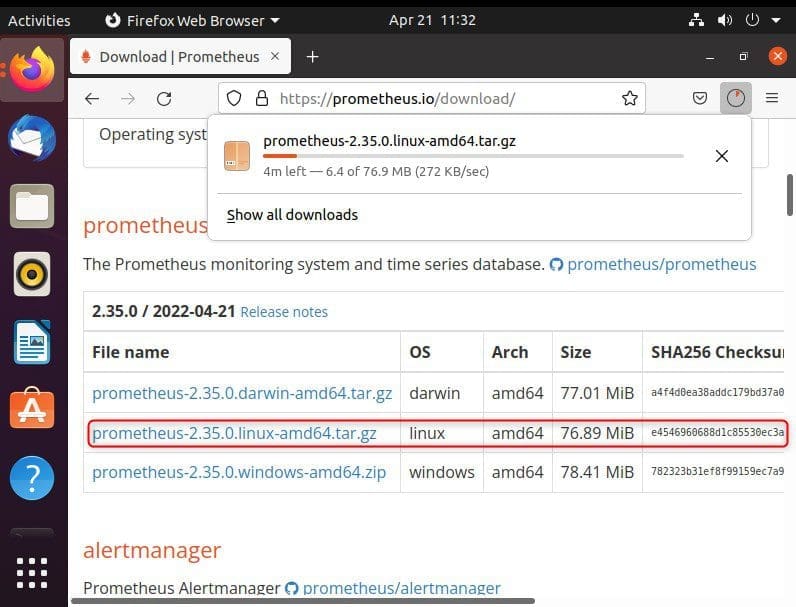Viewport: 796px width, 607px height.
Task: Expand the Firefox Web Browser app menu
Action: [190, 20]
